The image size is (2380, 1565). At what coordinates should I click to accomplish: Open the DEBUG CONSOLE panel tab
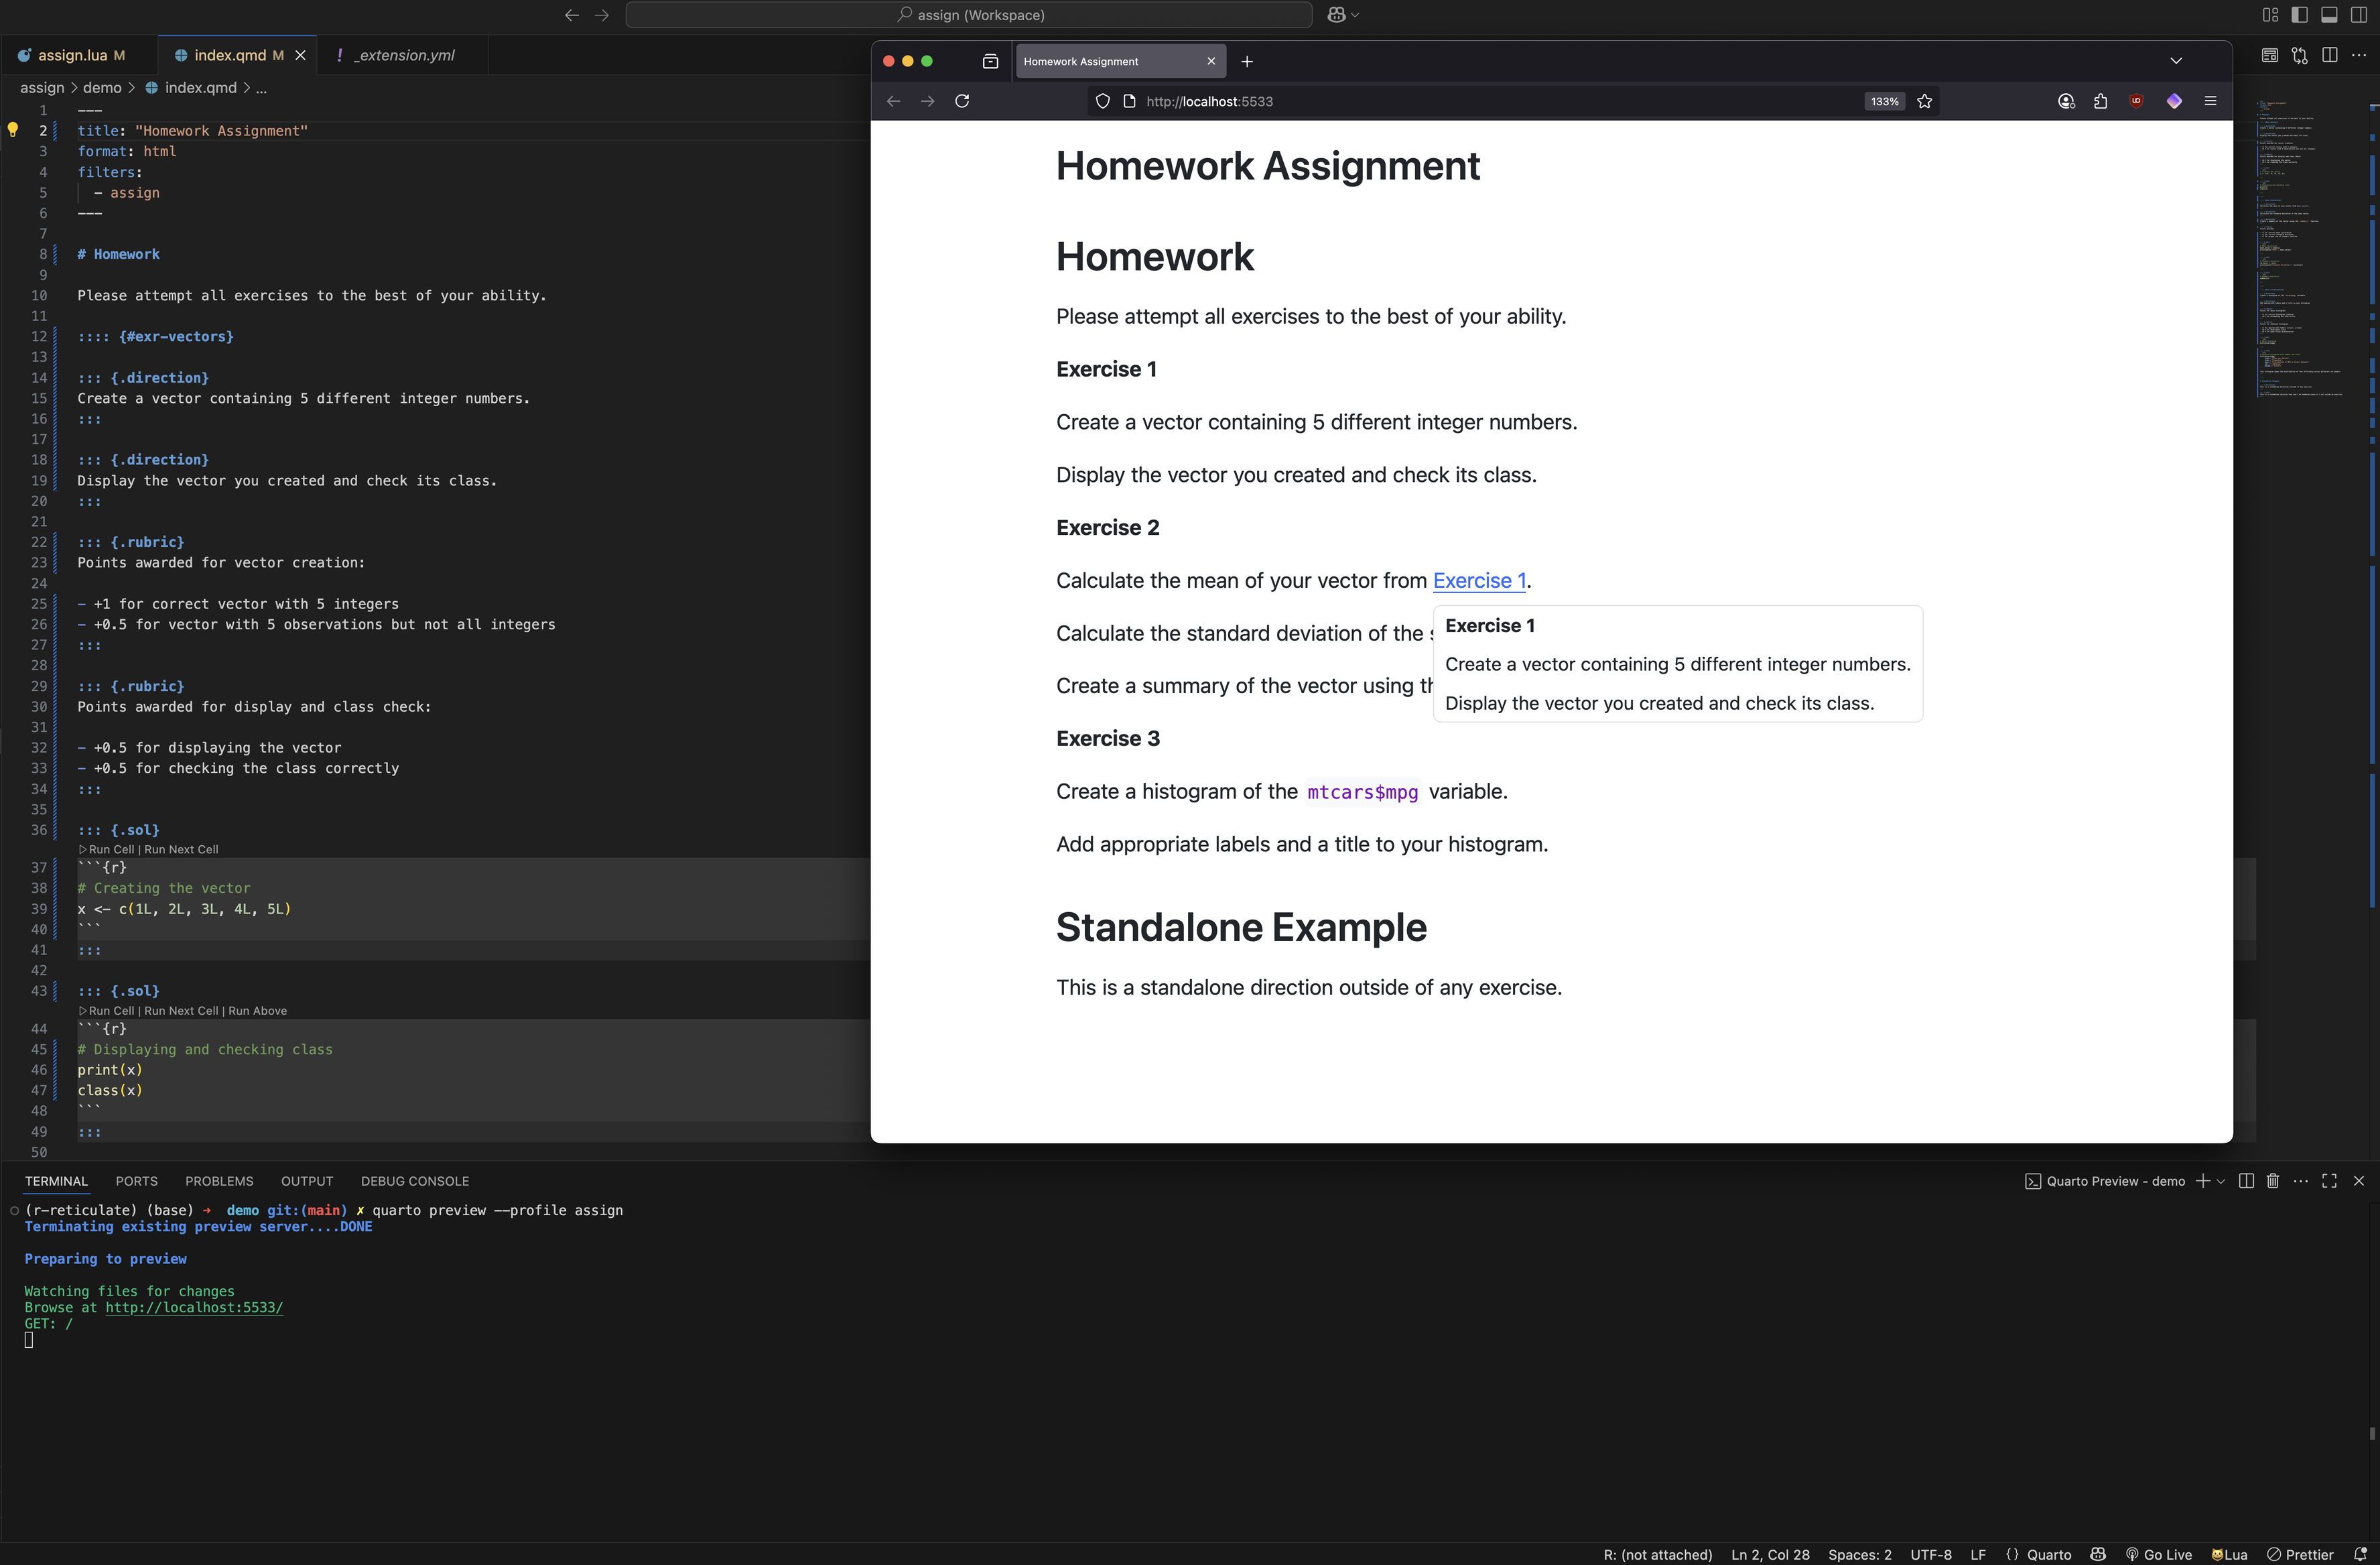click(415, 1181)
